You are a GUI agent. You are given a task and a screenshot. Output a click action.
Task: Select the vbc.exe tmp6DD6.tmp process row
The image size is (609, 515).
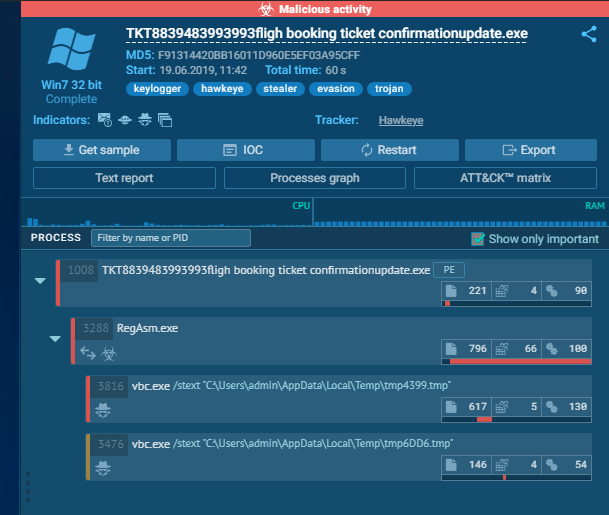pyautogui.click(x=339, y=457)
